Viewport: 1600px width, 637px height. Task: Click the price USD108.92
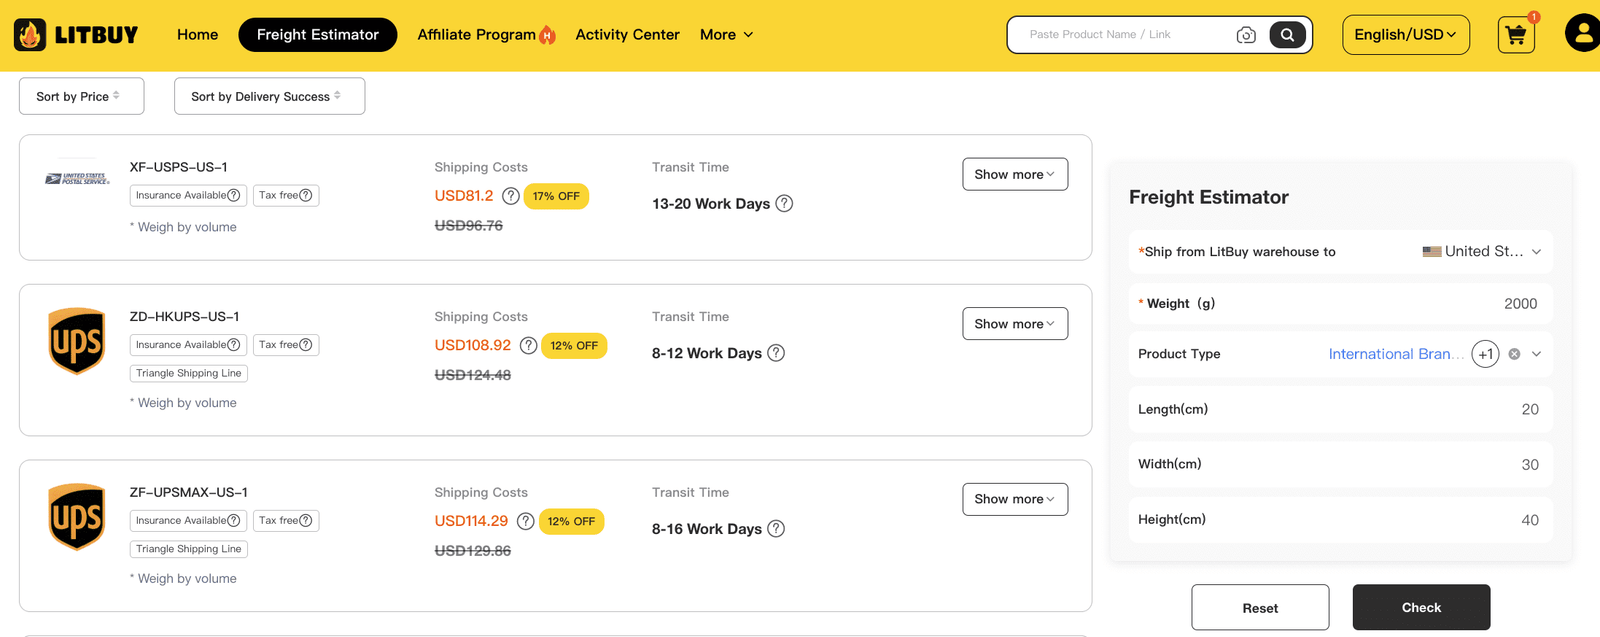point(473,346)
